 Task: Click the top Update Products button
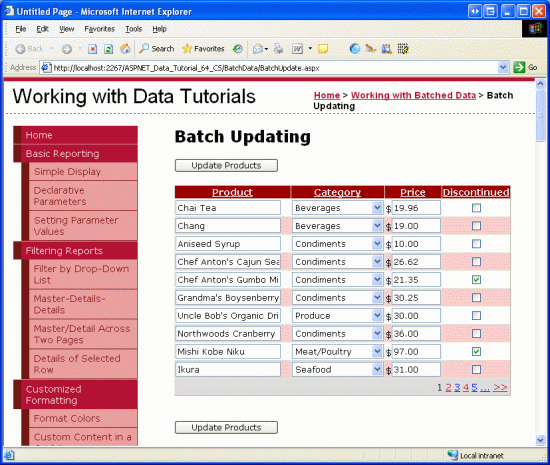(226, 166)
